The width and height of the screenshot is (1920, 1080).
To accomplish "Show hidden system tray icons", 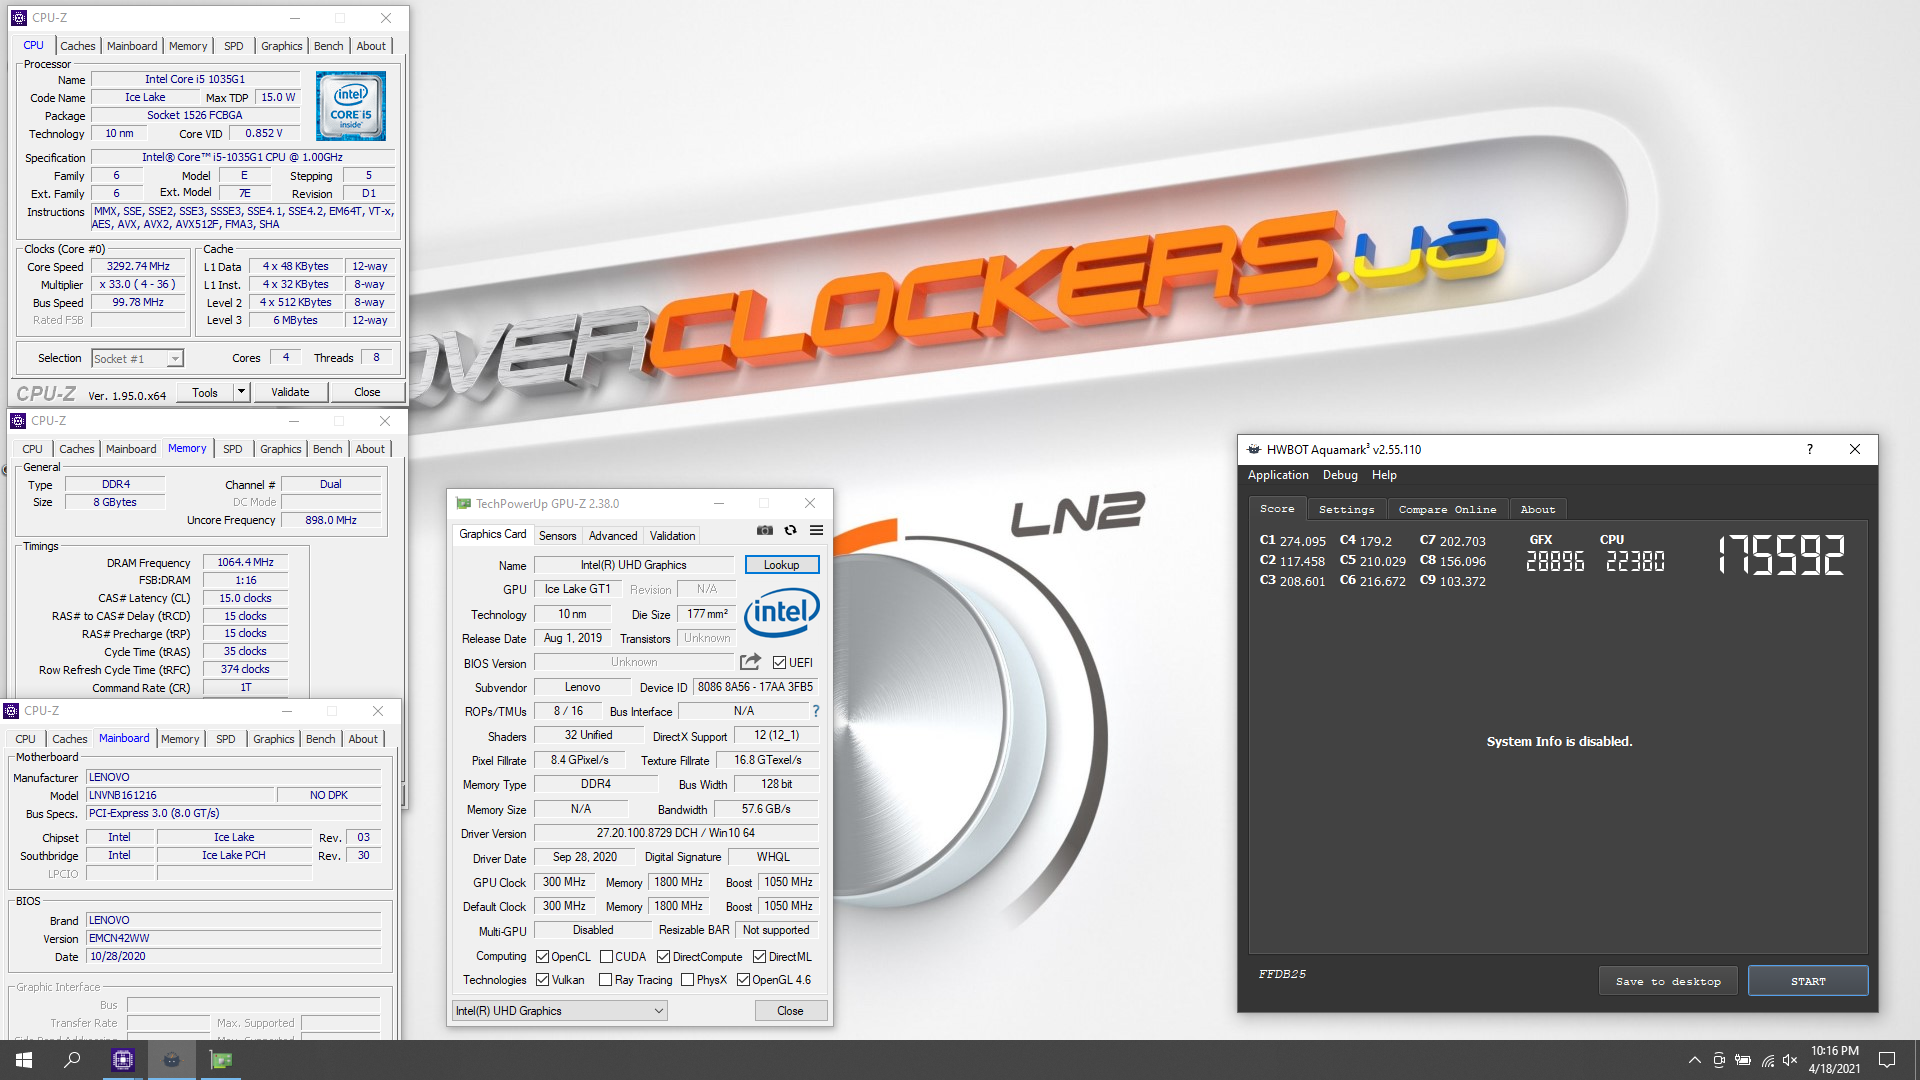I will click(1694, 1060).
